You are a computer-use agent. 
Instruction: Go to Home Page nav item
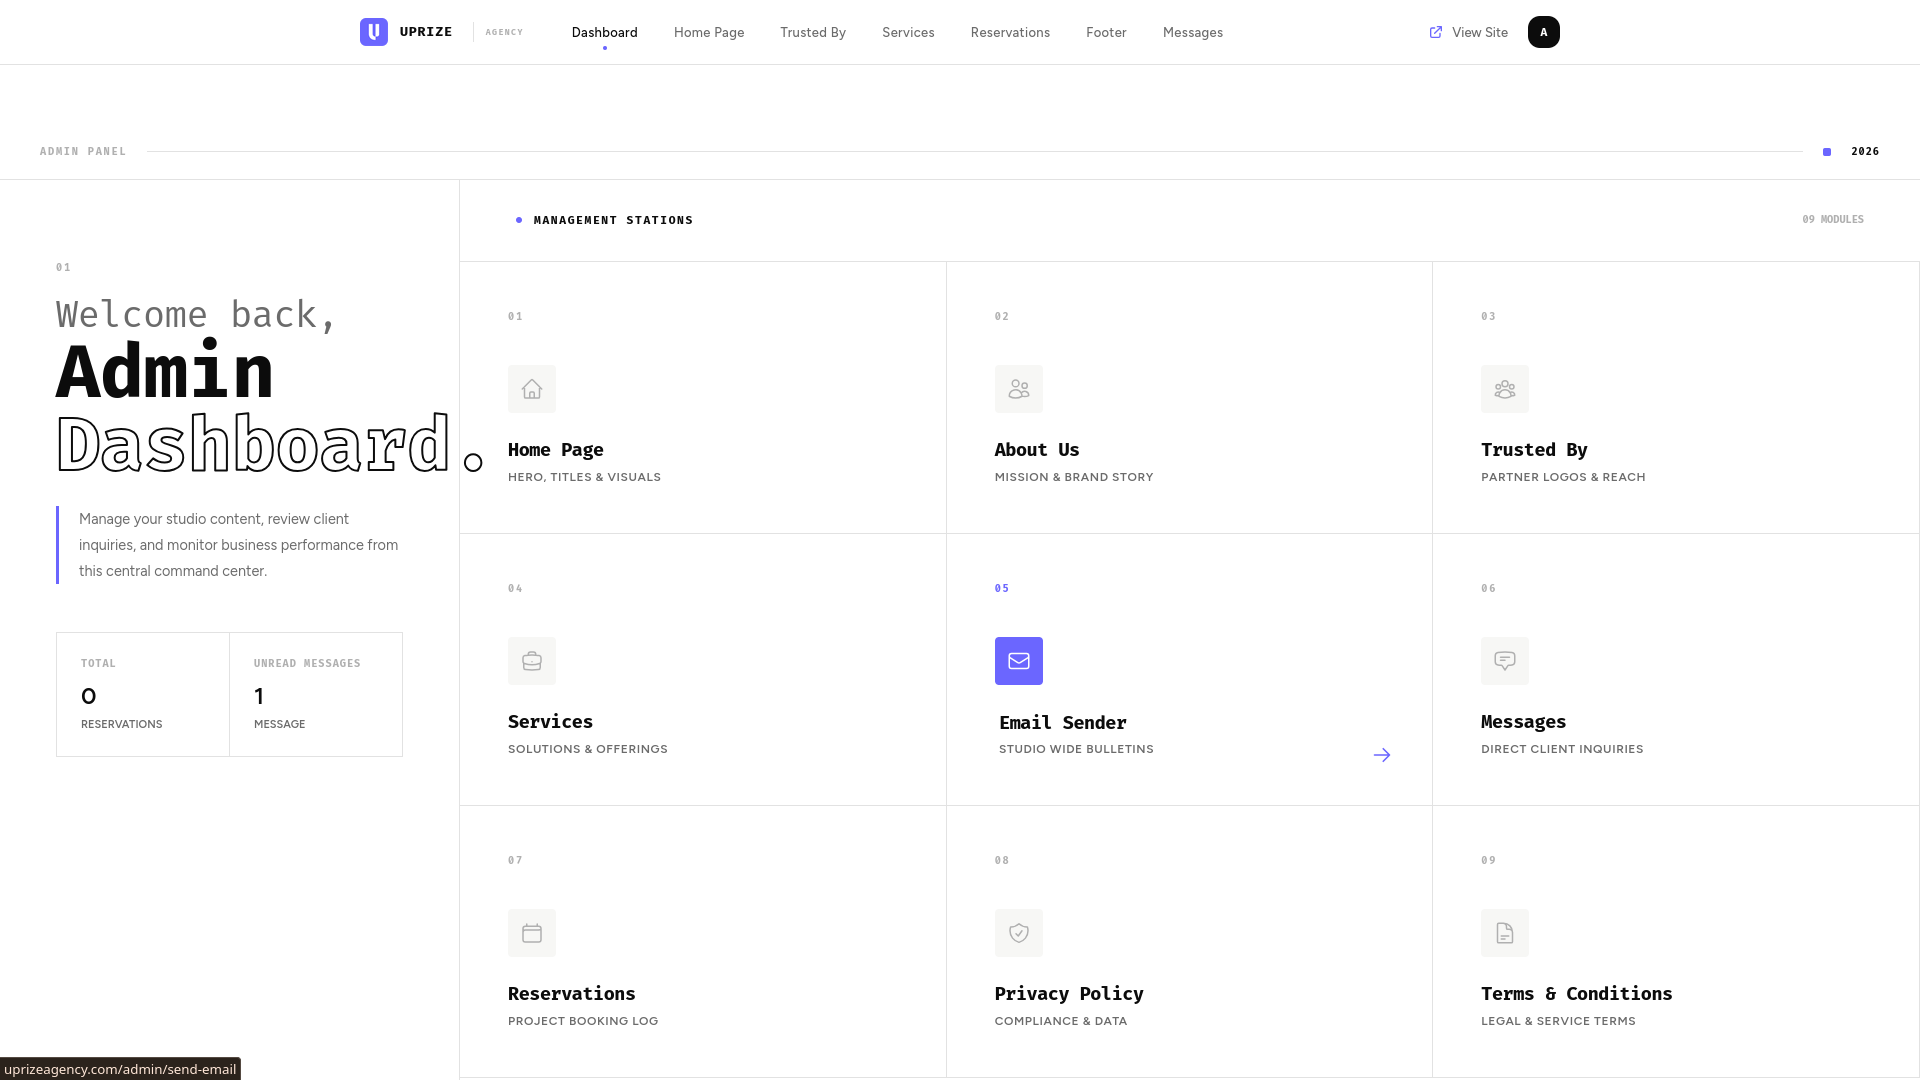[709, 32]
